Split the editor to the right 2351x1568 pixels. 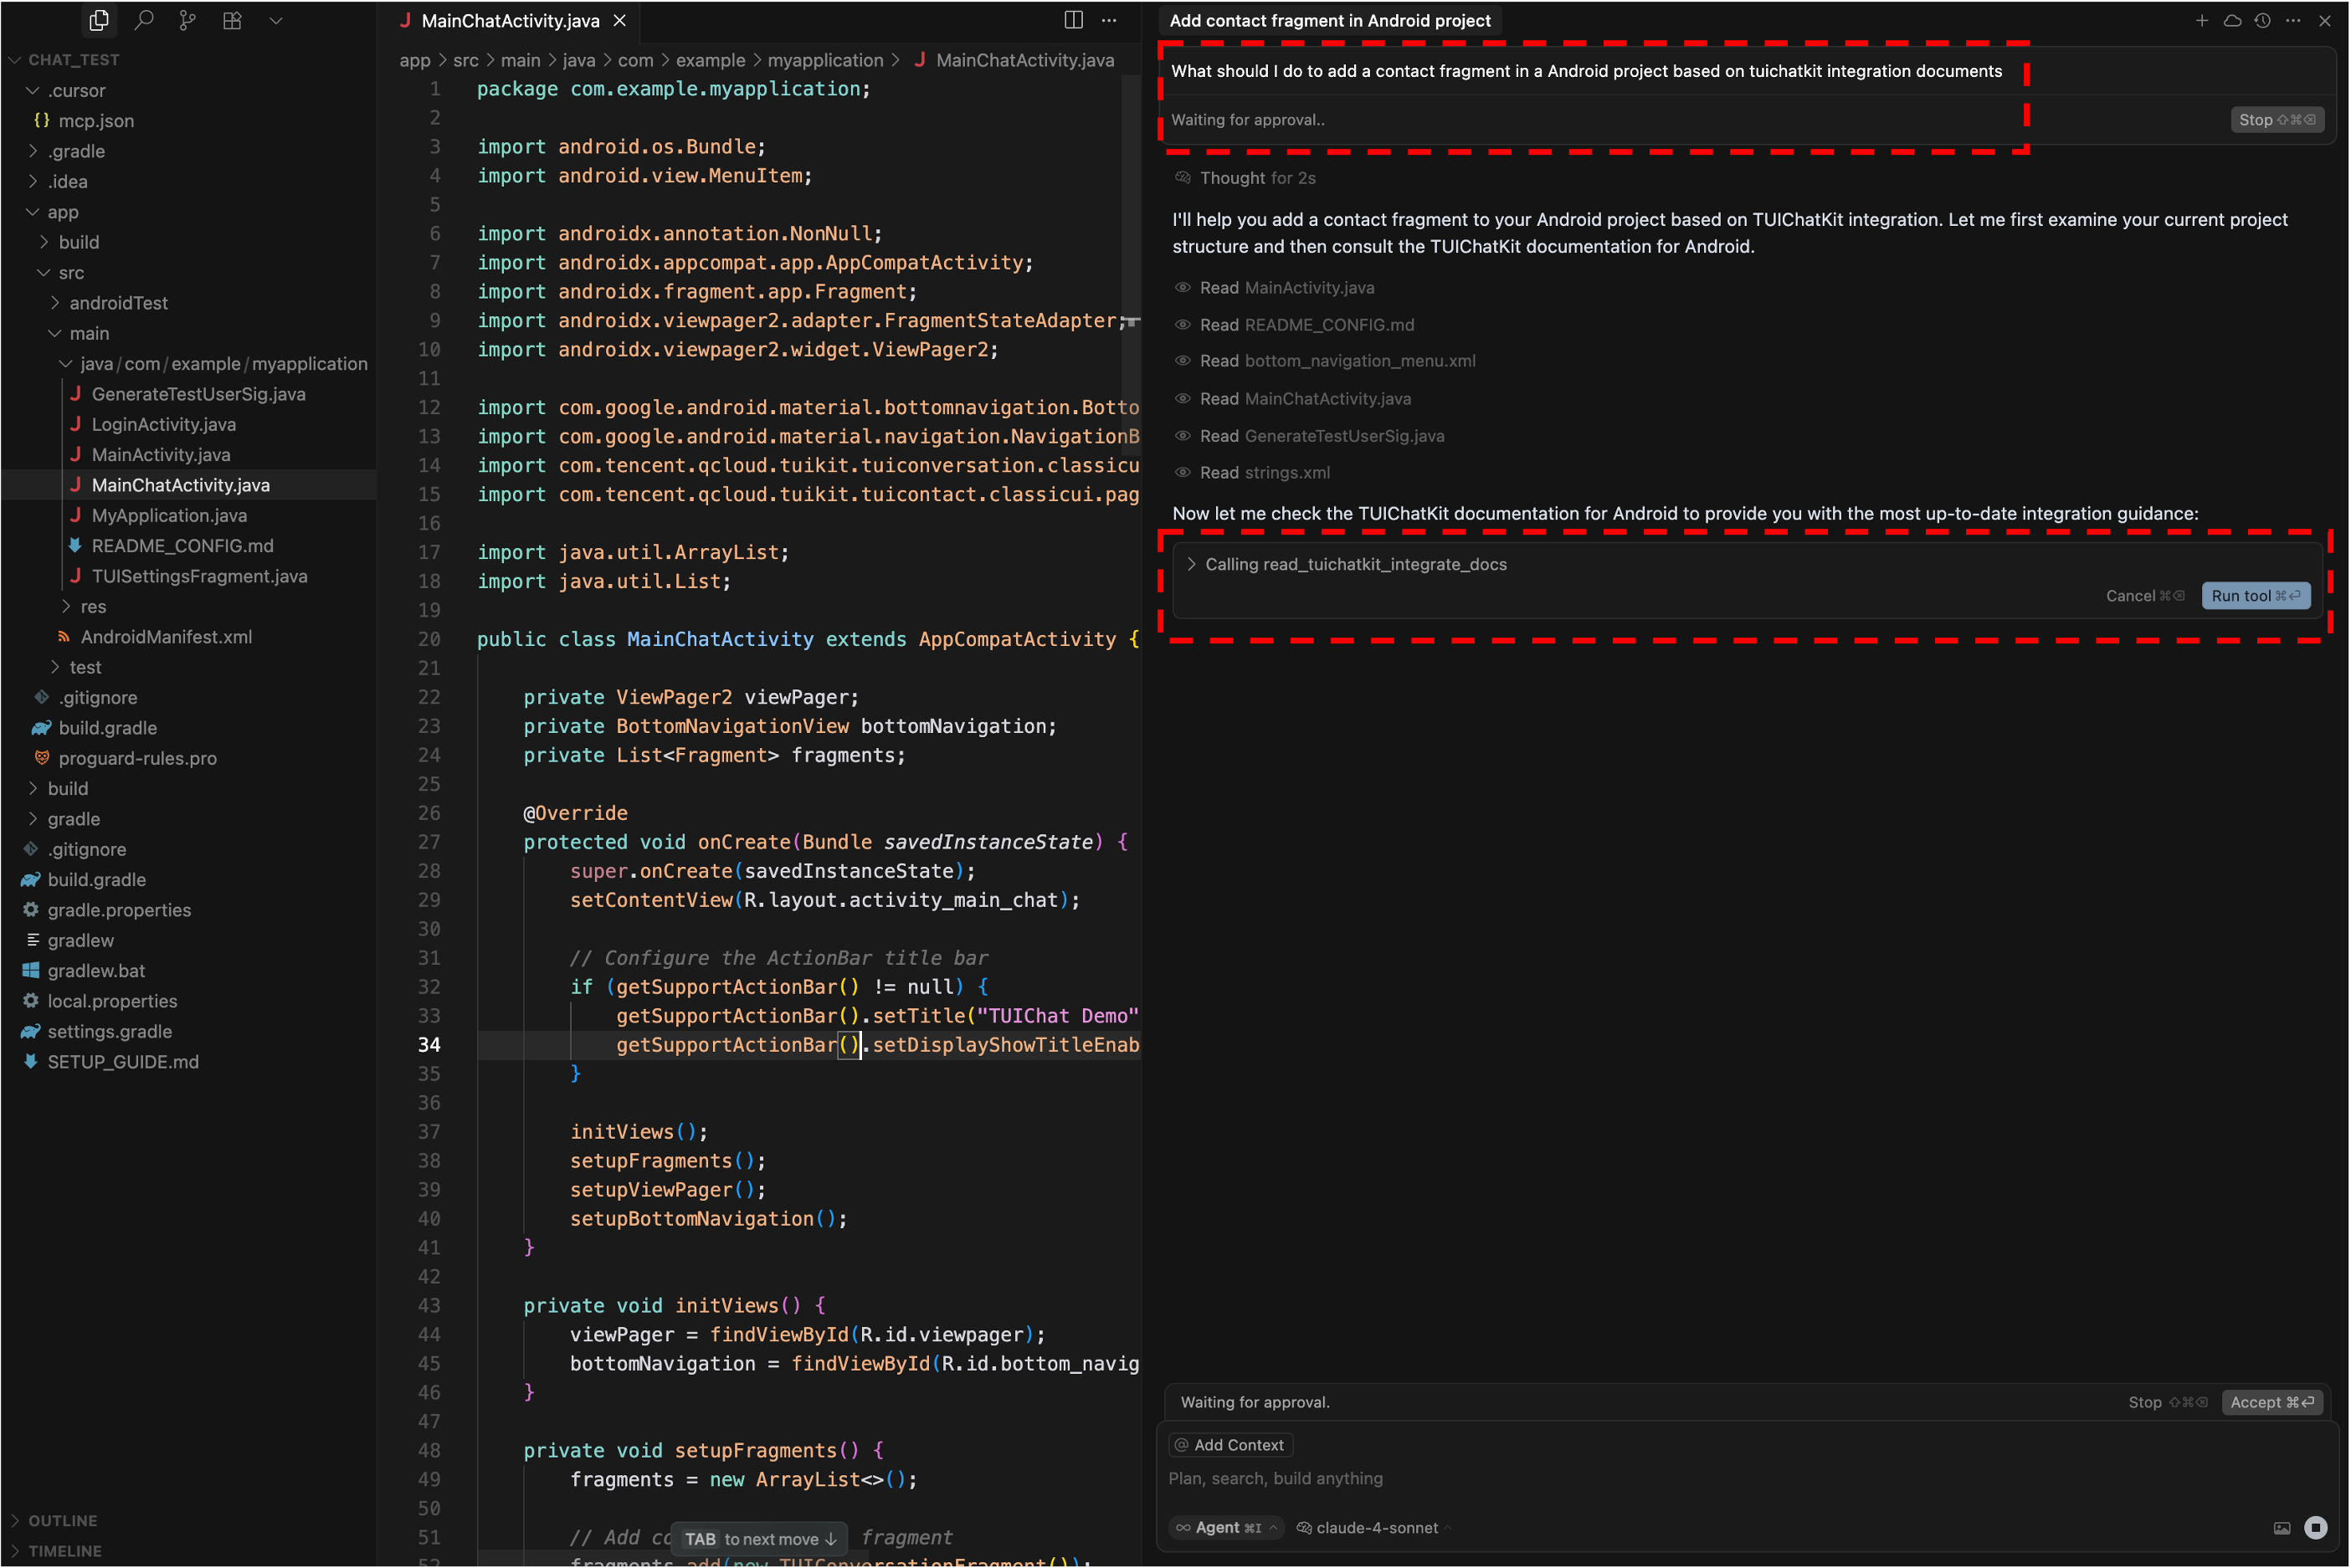(1073, 20)
